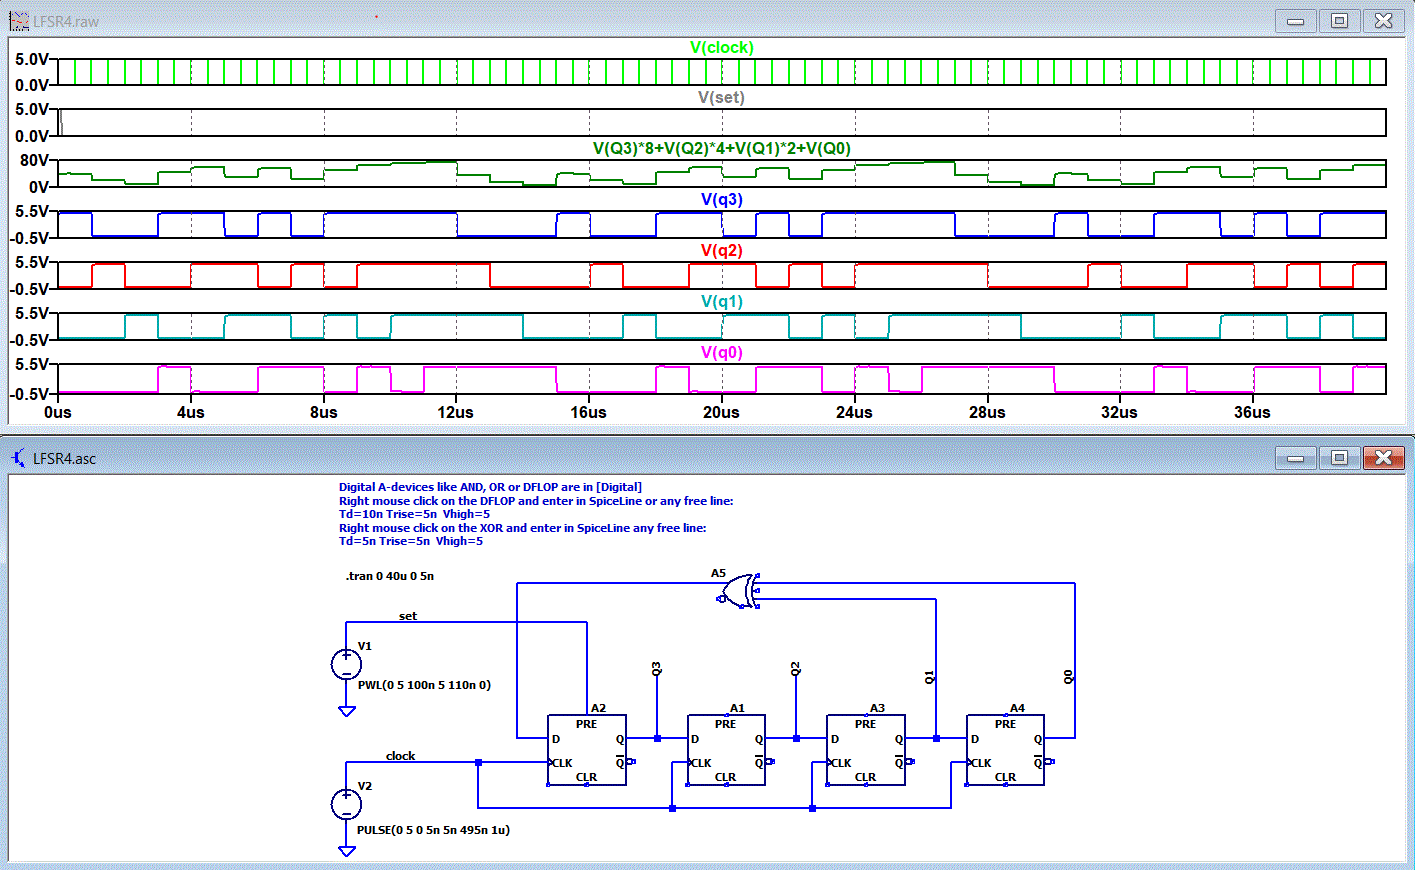Screen dimensions: 1415x870
Task: Click the PULSE(0 5 0 5n 5n 495n 1u) value text
Action: (433, 830)
